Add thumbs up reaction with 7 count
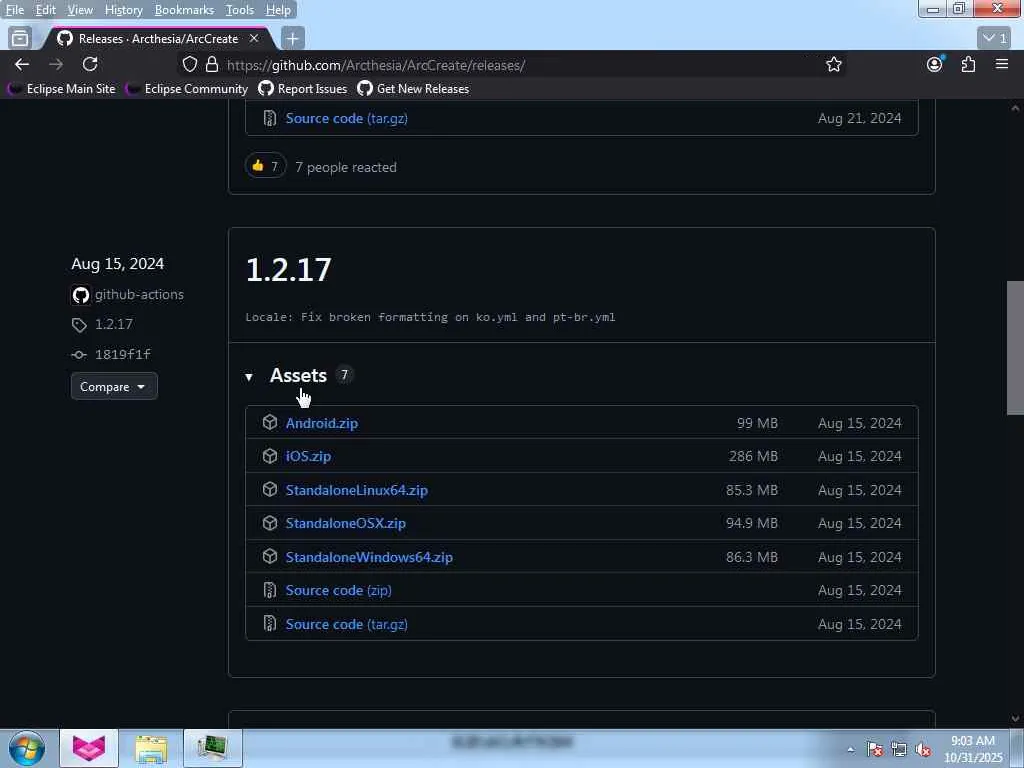 click(265, 166)
